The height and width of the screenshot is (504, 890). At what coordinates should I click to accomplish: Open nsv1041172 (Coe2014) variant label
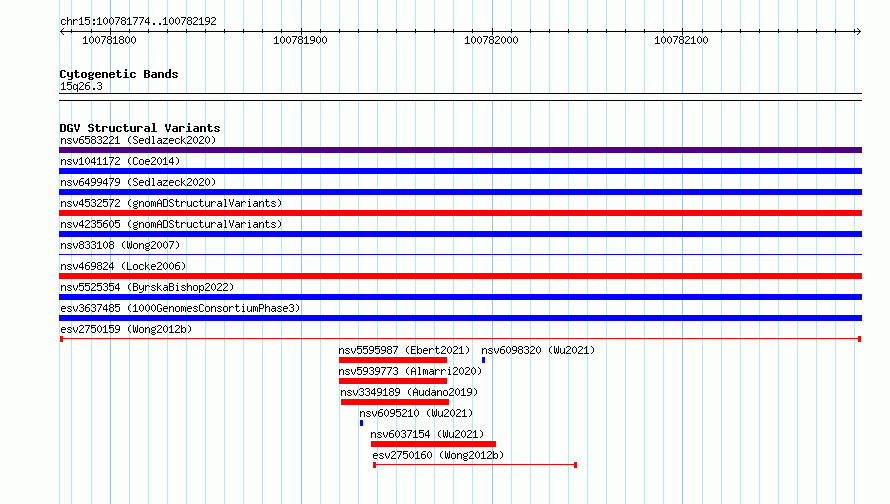pyautogui.click(x=120, y=161)
